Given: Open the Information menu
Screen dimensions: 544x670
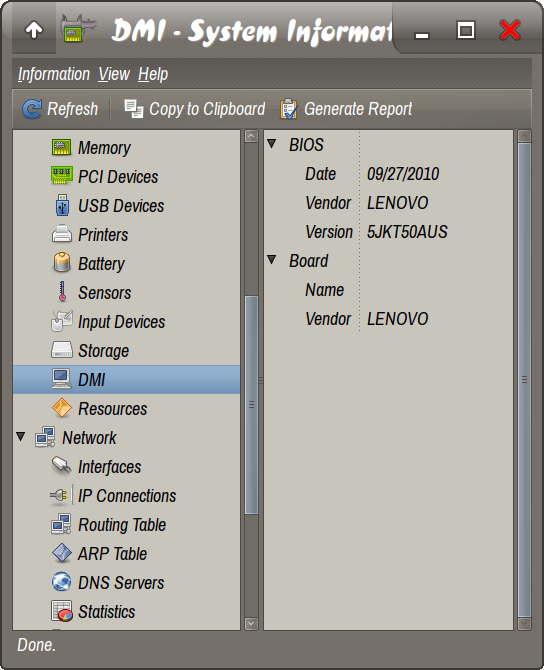Looking at the screenshot, I should pos(54,74).
